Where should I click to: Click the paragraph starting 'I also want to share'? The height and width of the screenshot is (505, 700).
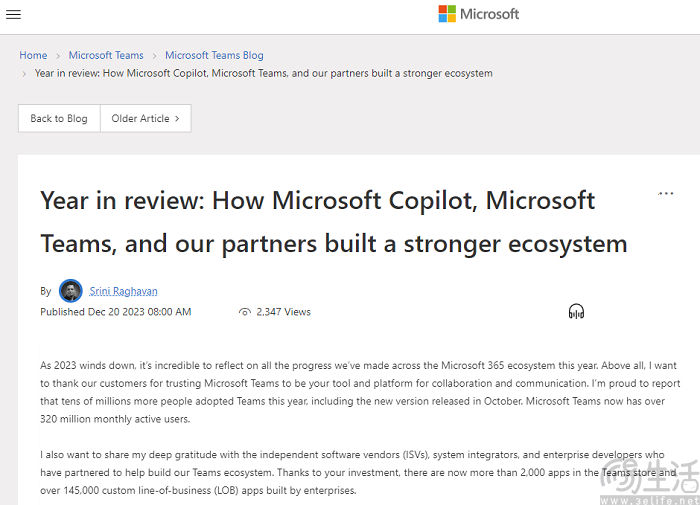358,472
